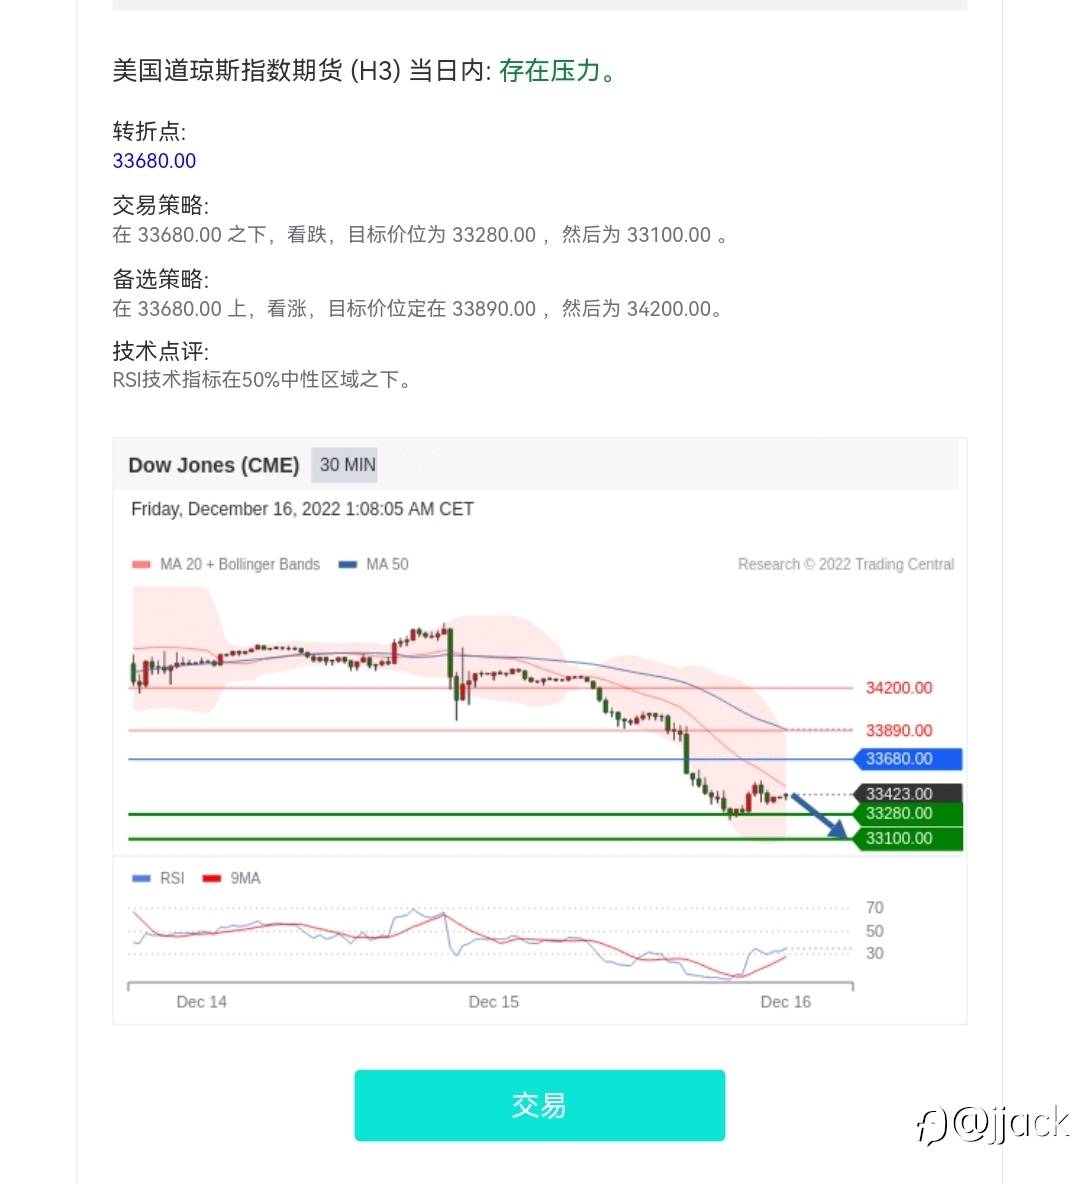Screen dimensions: 1080x1184
Task: Click the black 33423.00 current price label
Action: tap(908, 794)
